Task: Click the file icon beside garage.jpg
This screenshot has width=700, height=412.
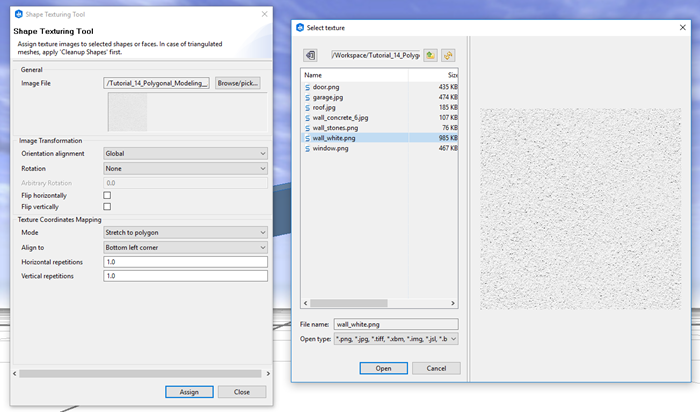Action: click(x=308, y=98)
